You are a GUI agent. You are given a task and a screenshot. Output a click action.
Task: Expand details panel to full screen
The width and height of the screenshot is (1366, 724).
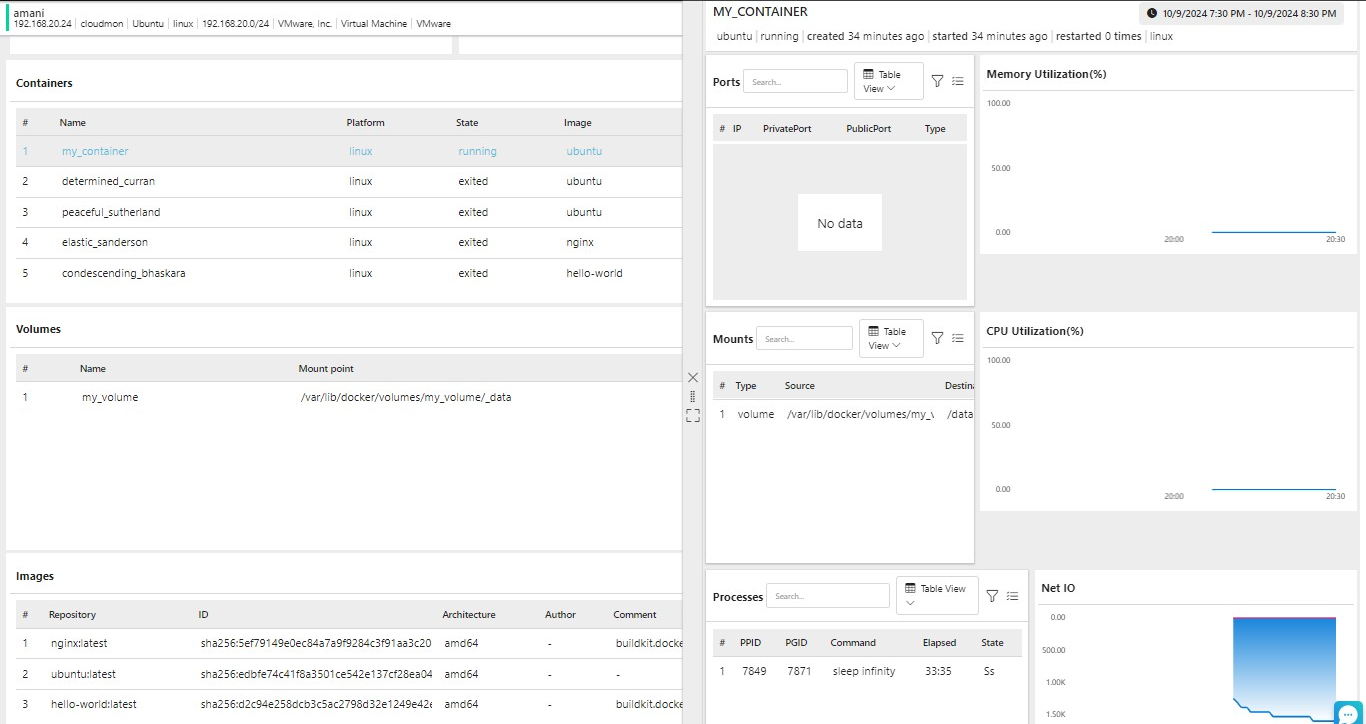[692, 415]
